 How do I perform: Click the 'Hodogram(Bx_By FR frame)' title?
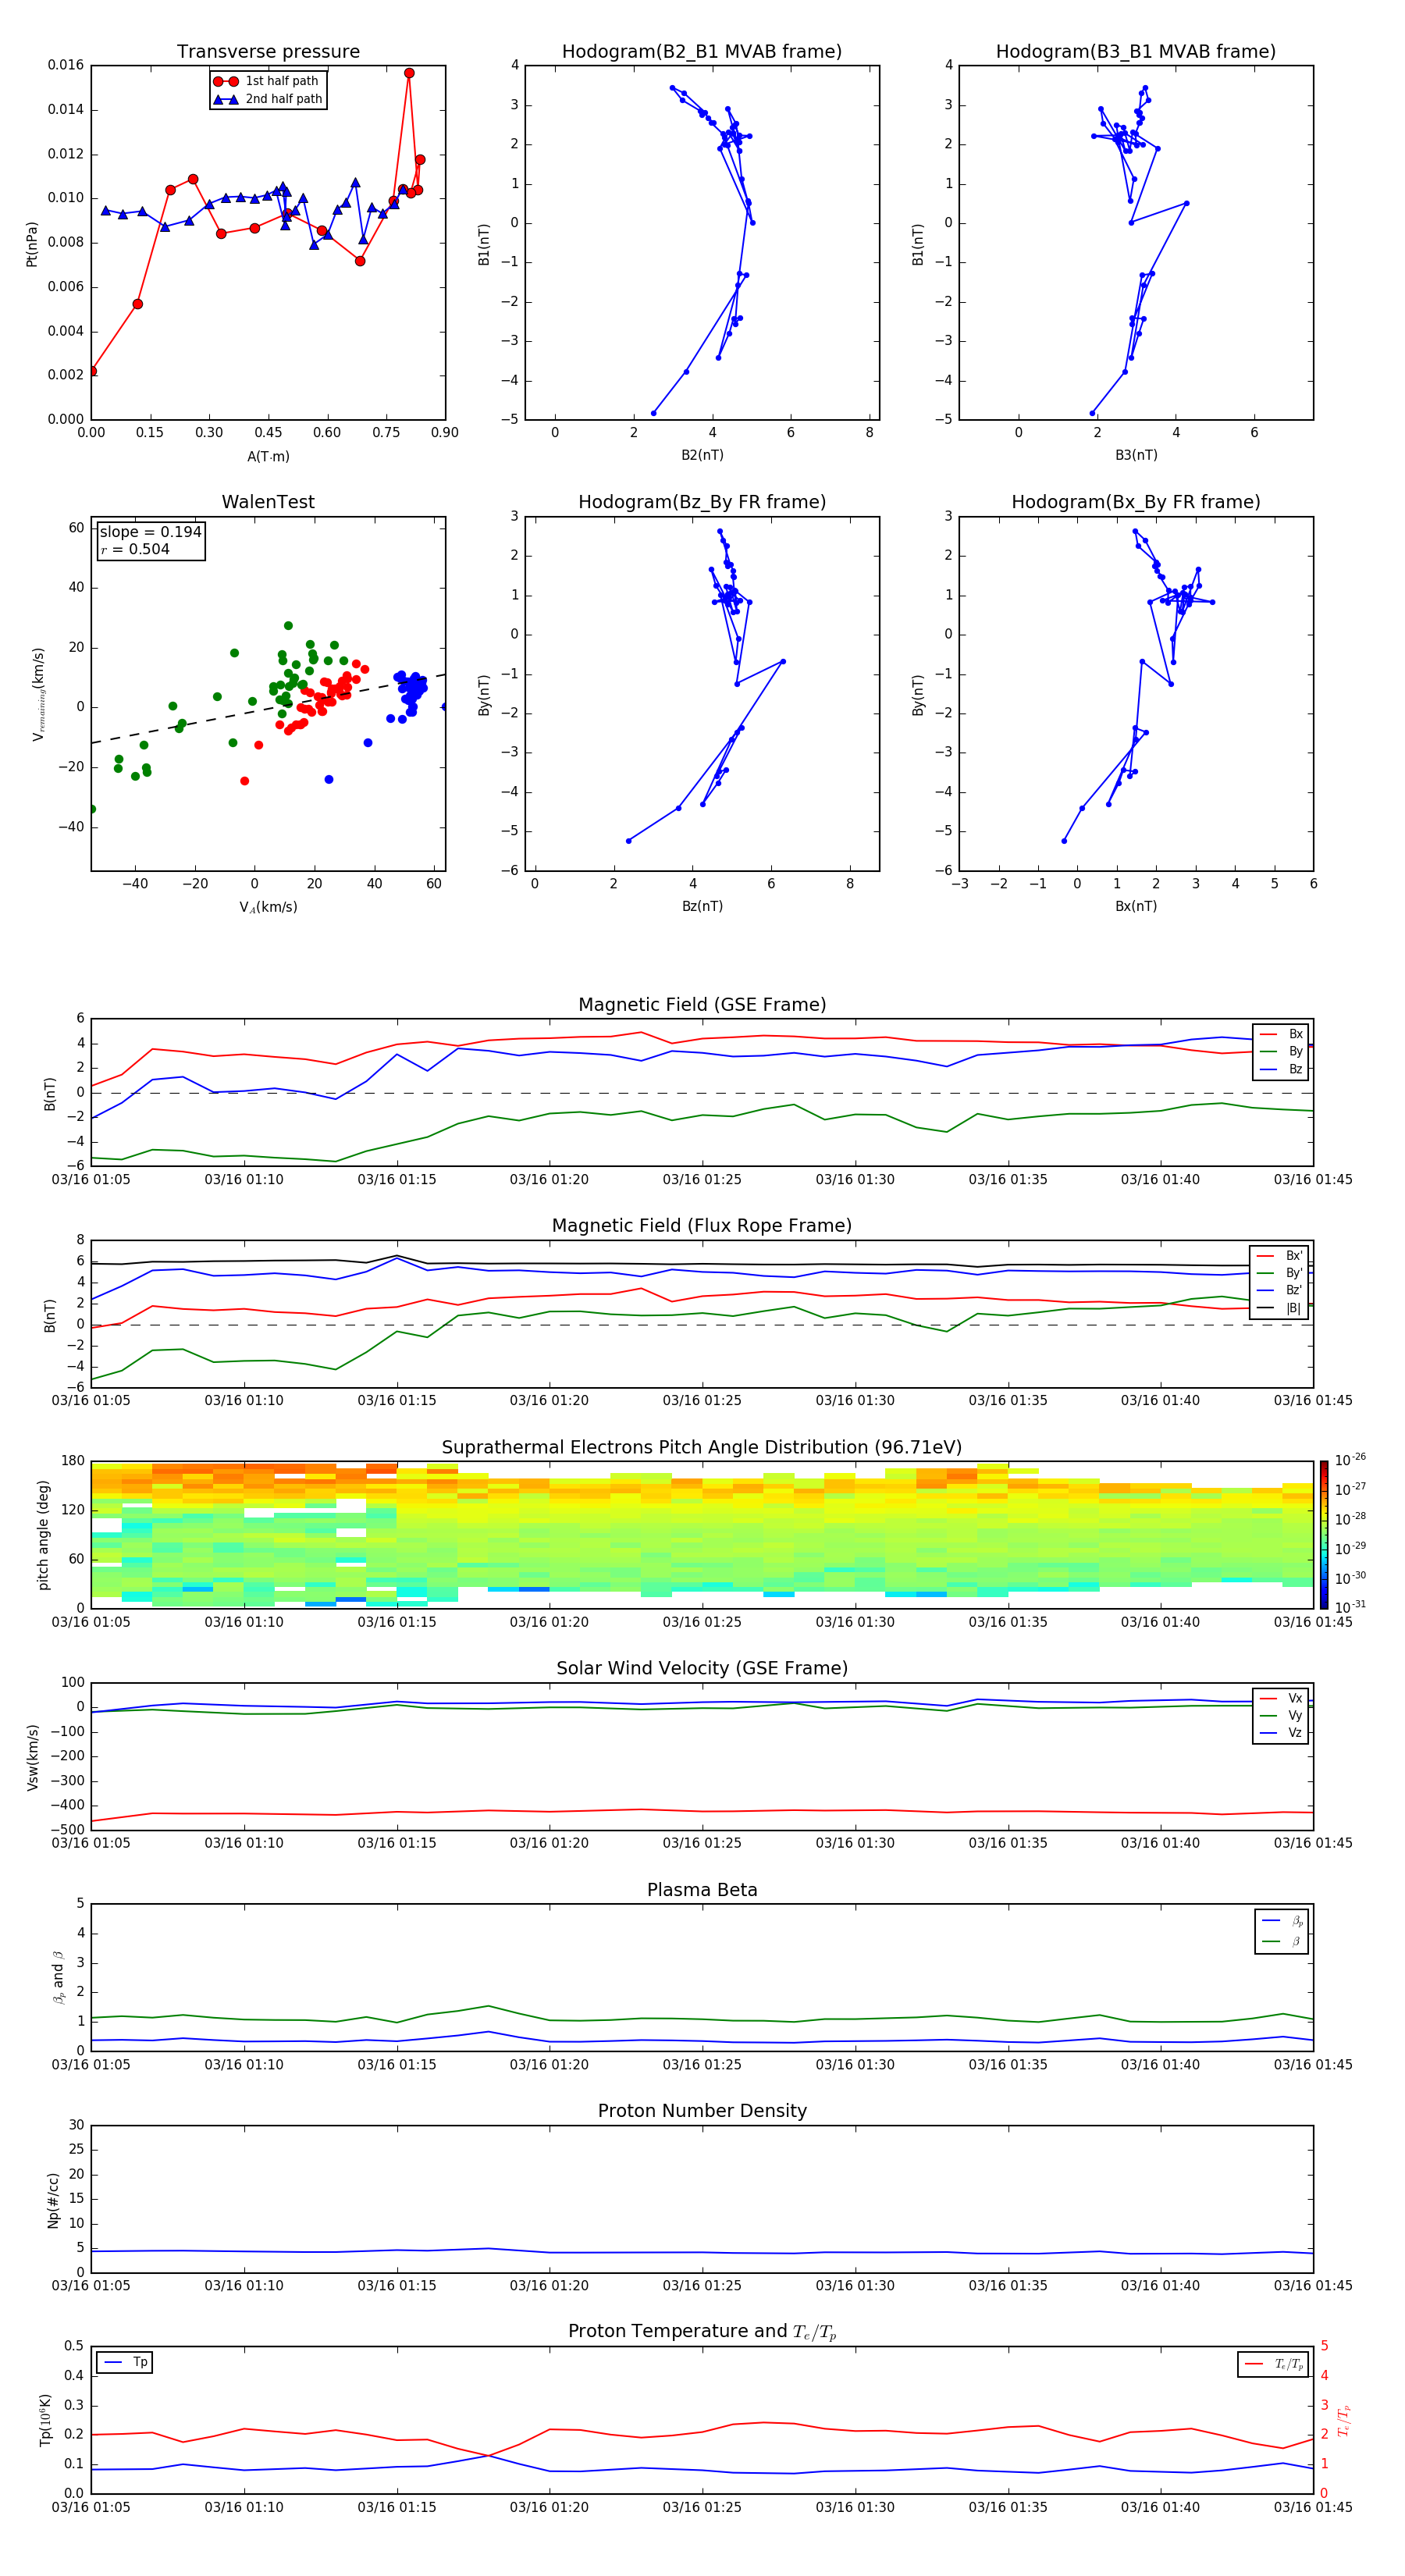coord(1136,502)
